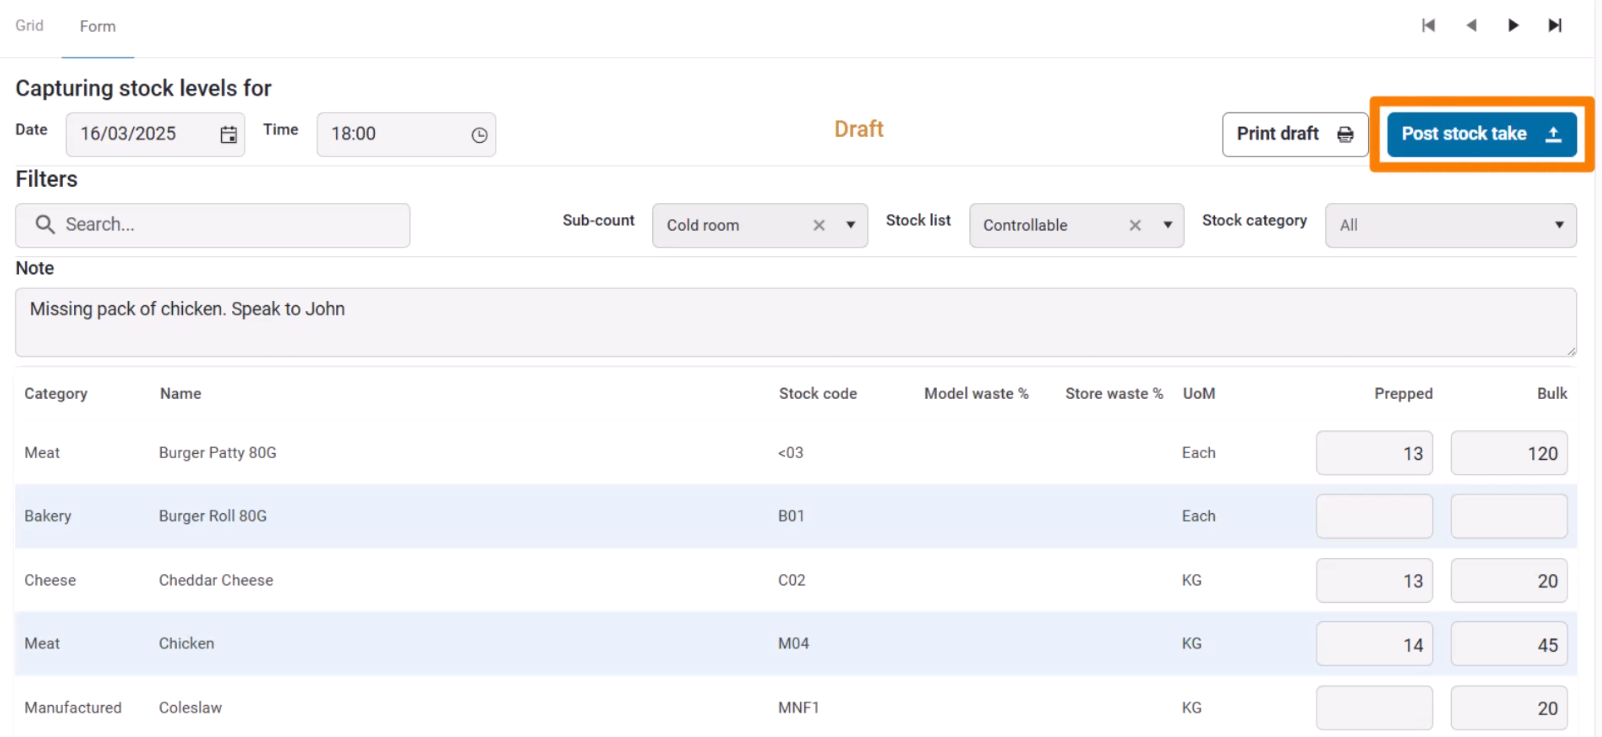Switch to the Form tab
1602x737 pixels.
point(98,27)
